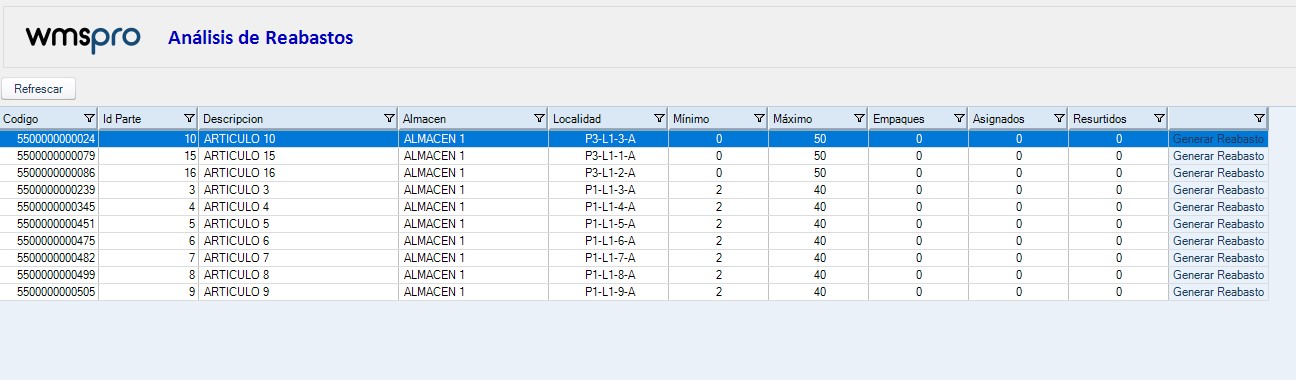
Task: Click the wmspro logo
Action: click(x=83, y=38)
